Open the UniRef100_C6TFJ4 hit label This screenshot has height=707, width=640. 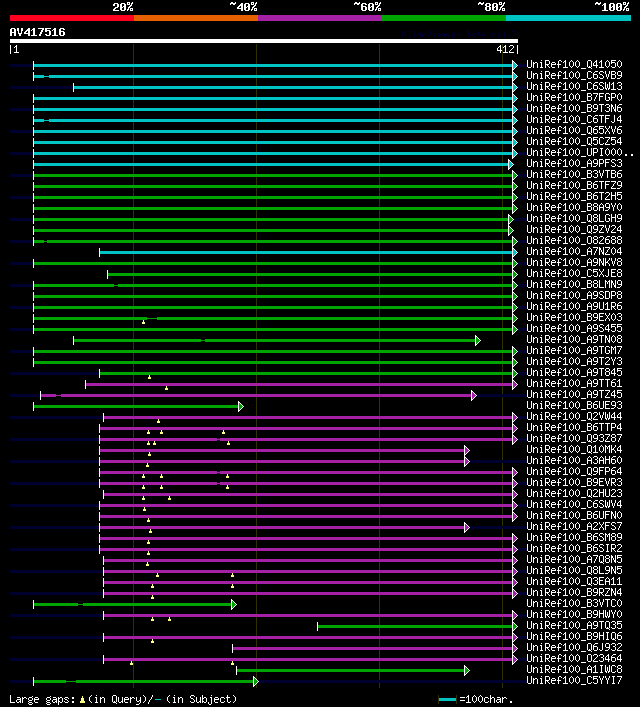(x=574, y=119)
